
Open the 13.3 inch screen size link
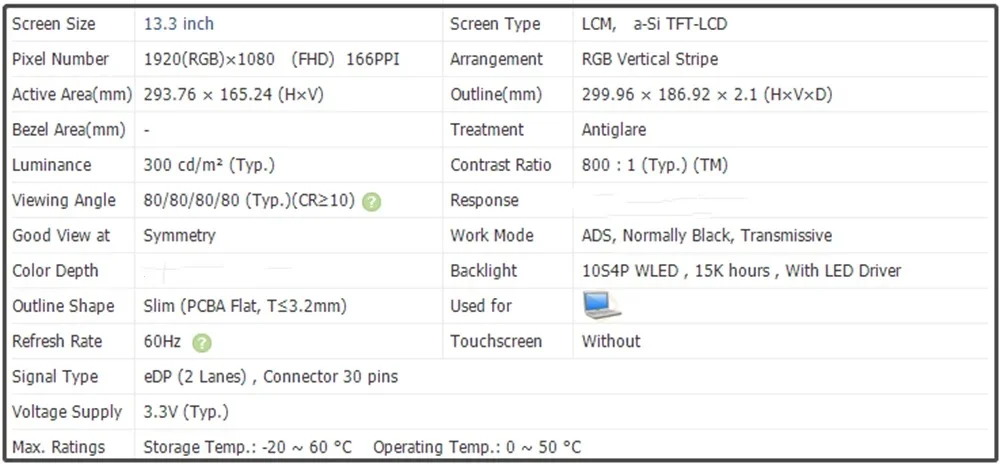coord(179,24)
